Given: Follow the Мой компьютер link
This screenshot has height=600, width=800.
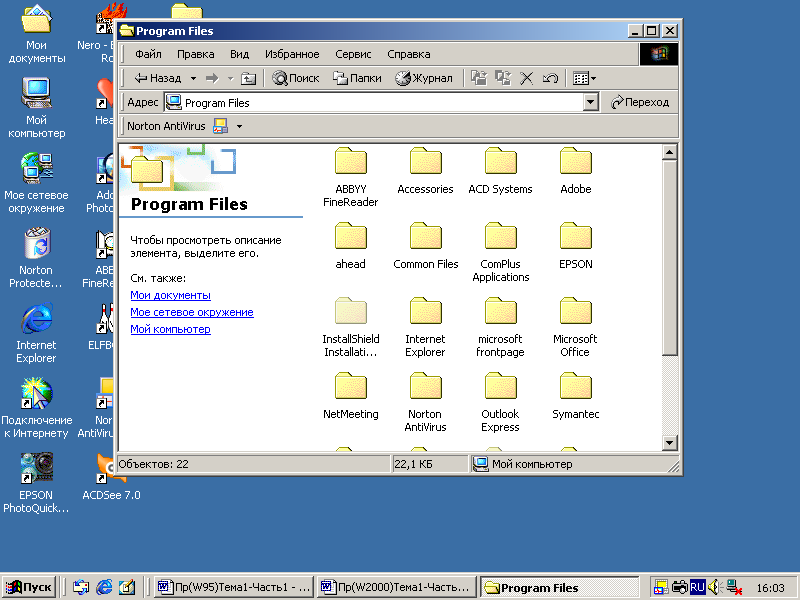Looking at the screenshot, I should point(170,329).
